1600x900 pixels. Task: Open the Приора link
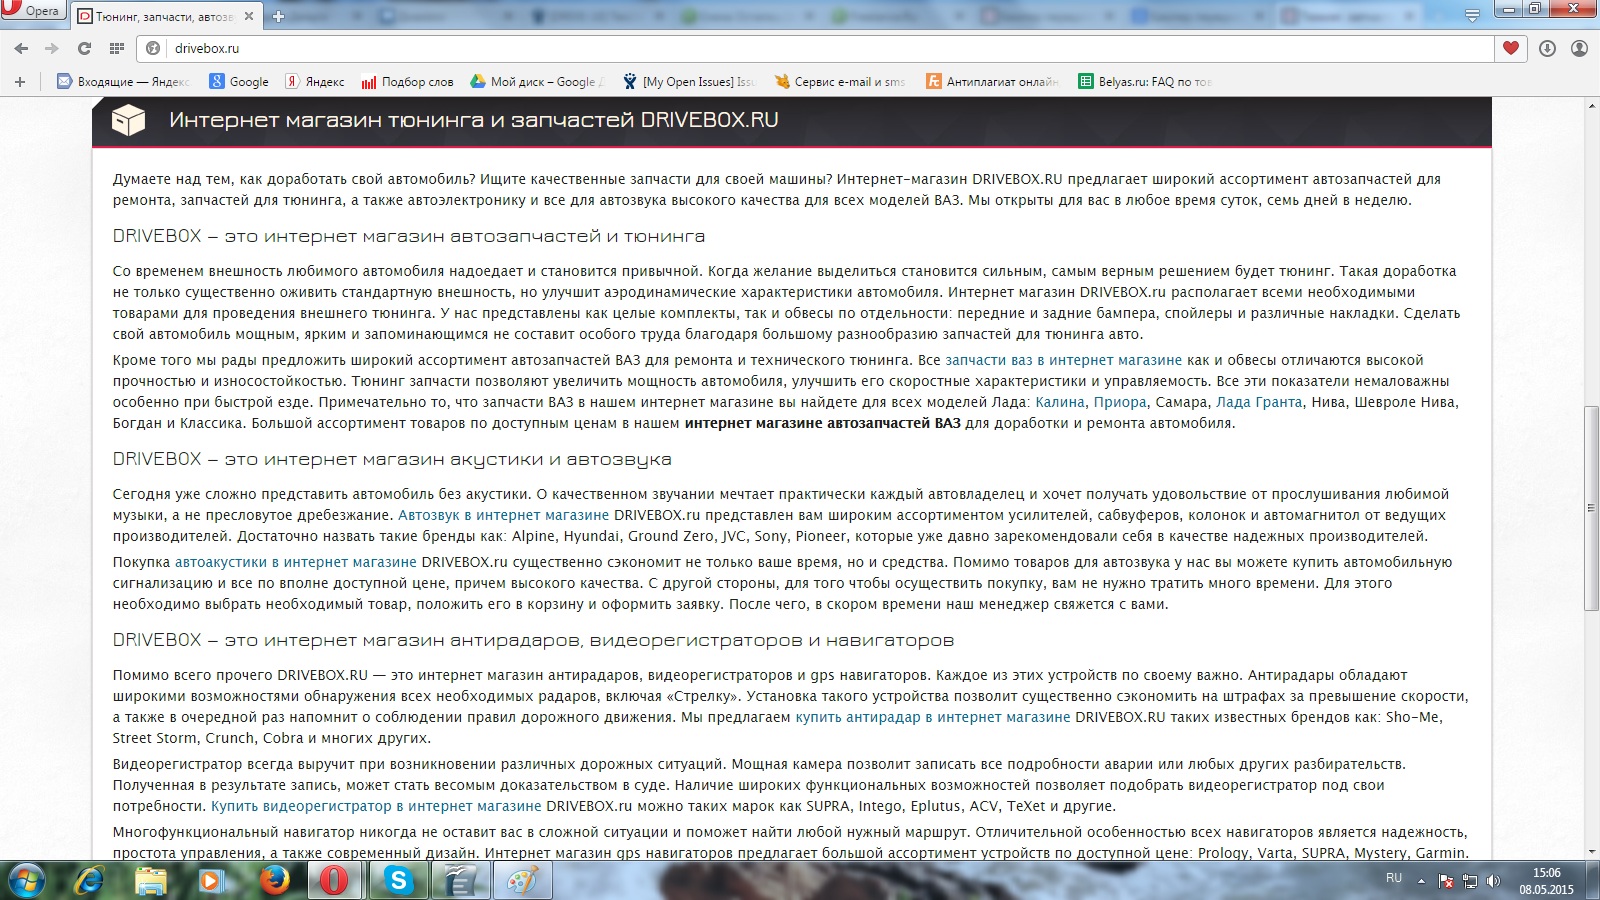(x=1120, y=402)
